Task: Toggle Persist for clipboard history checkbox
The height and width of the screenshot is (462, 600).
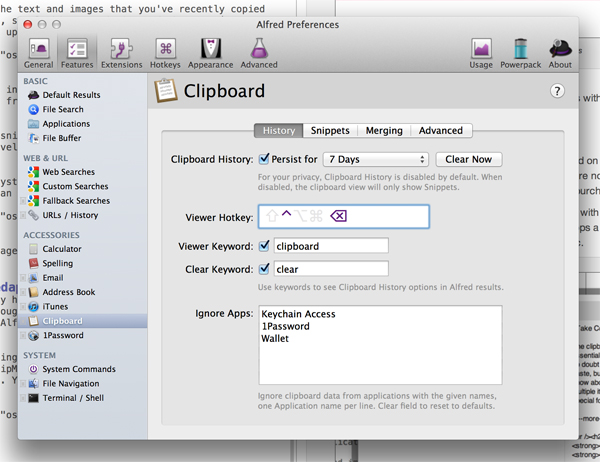Action: 264,158
